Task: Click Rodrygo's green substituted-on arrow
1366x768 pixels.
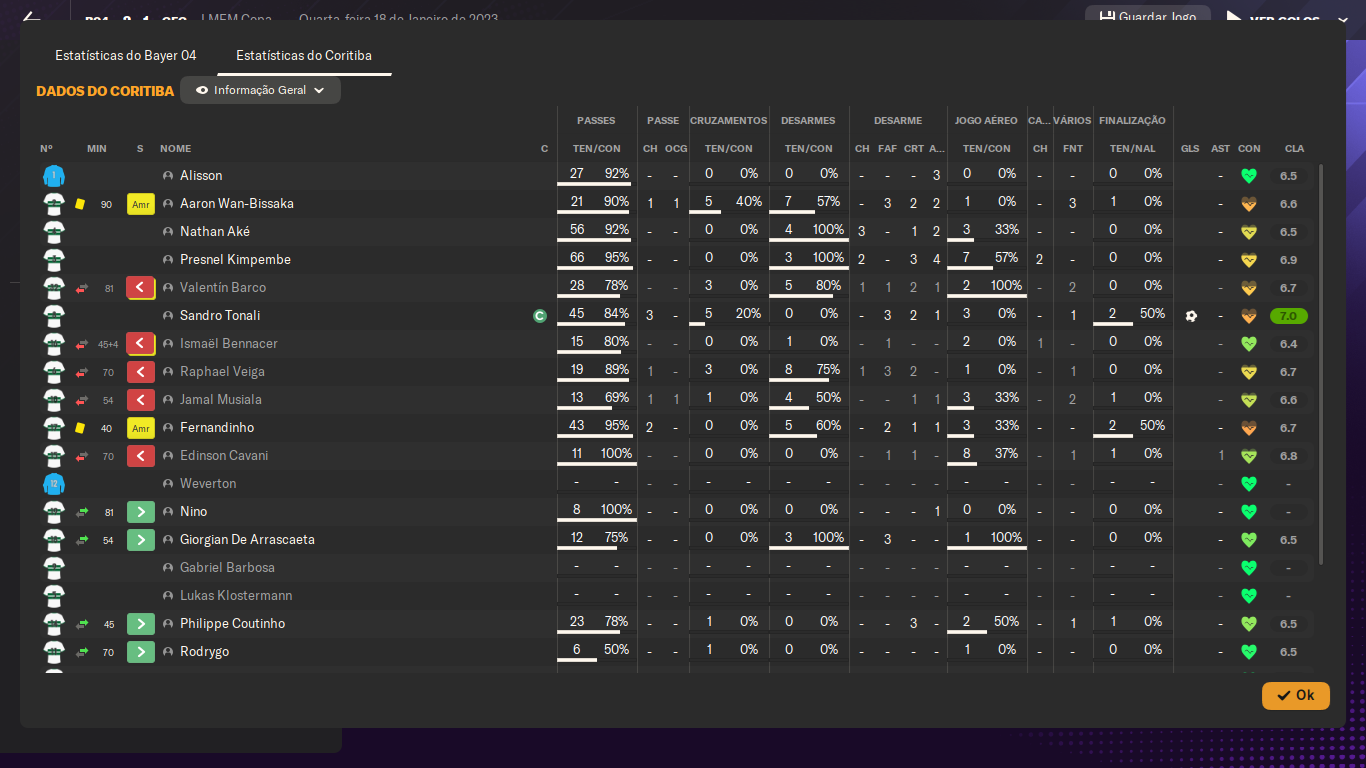Action: 141,652
